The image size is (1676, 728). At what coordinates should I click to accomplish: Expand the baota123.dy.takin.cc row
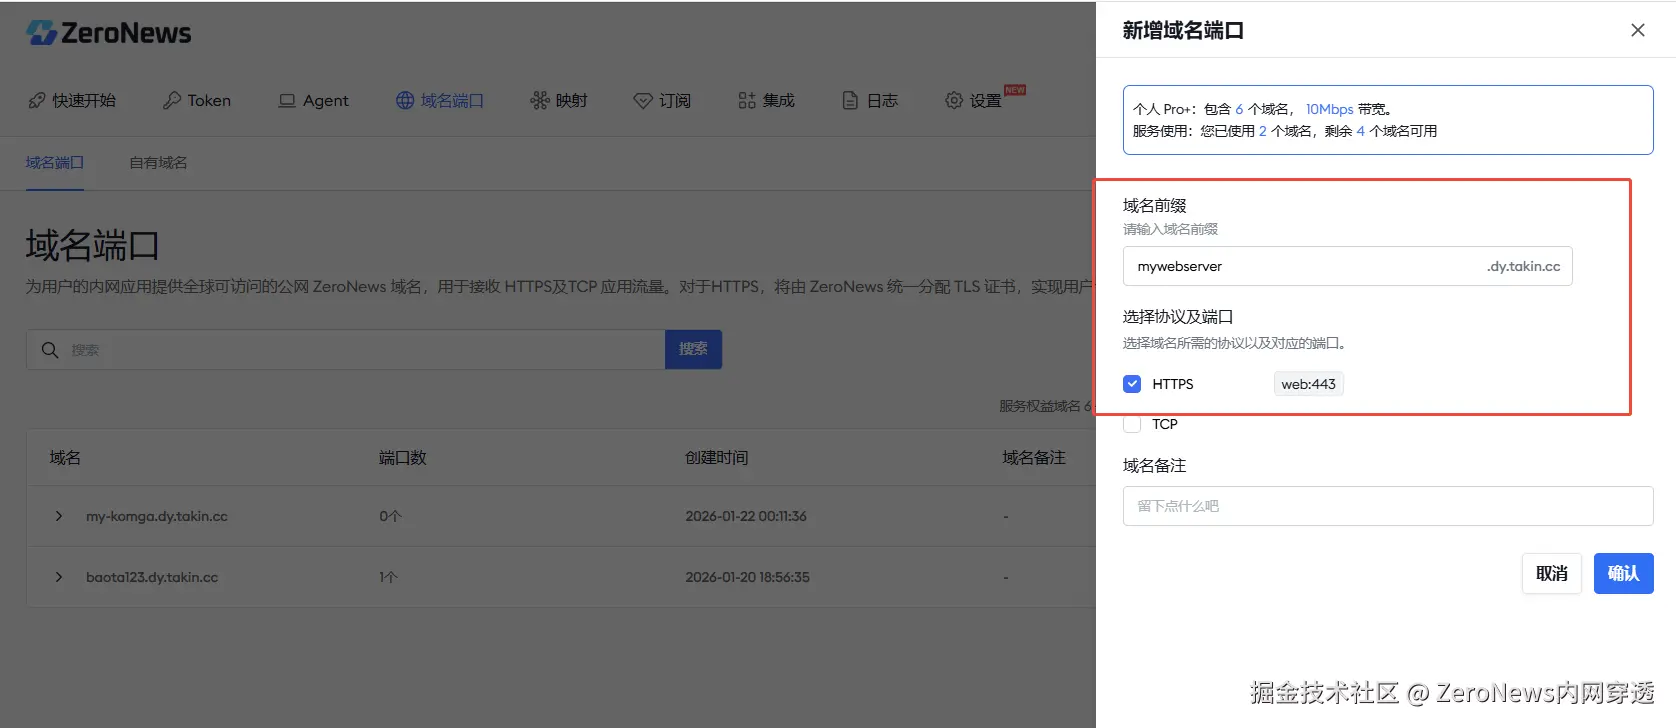coord(59,577)
